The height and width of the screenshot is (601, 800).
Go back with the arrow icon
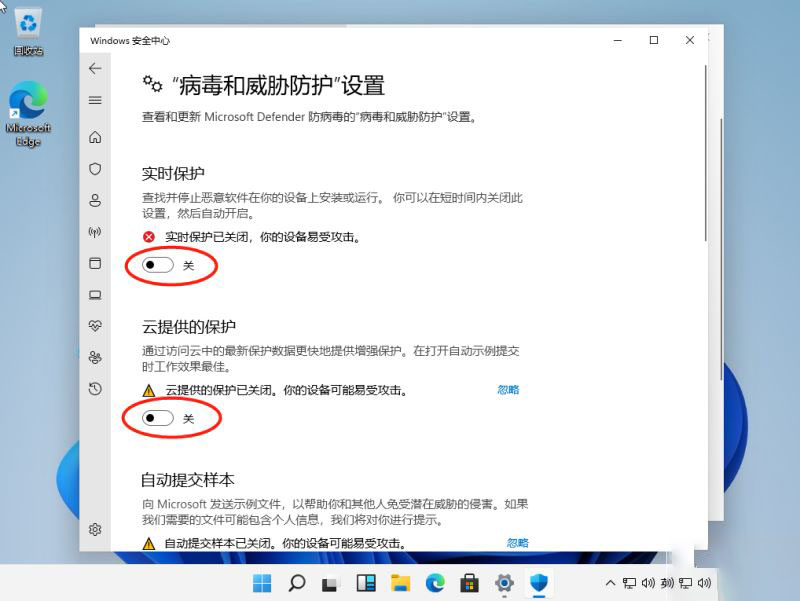click(x=95, y=68)
